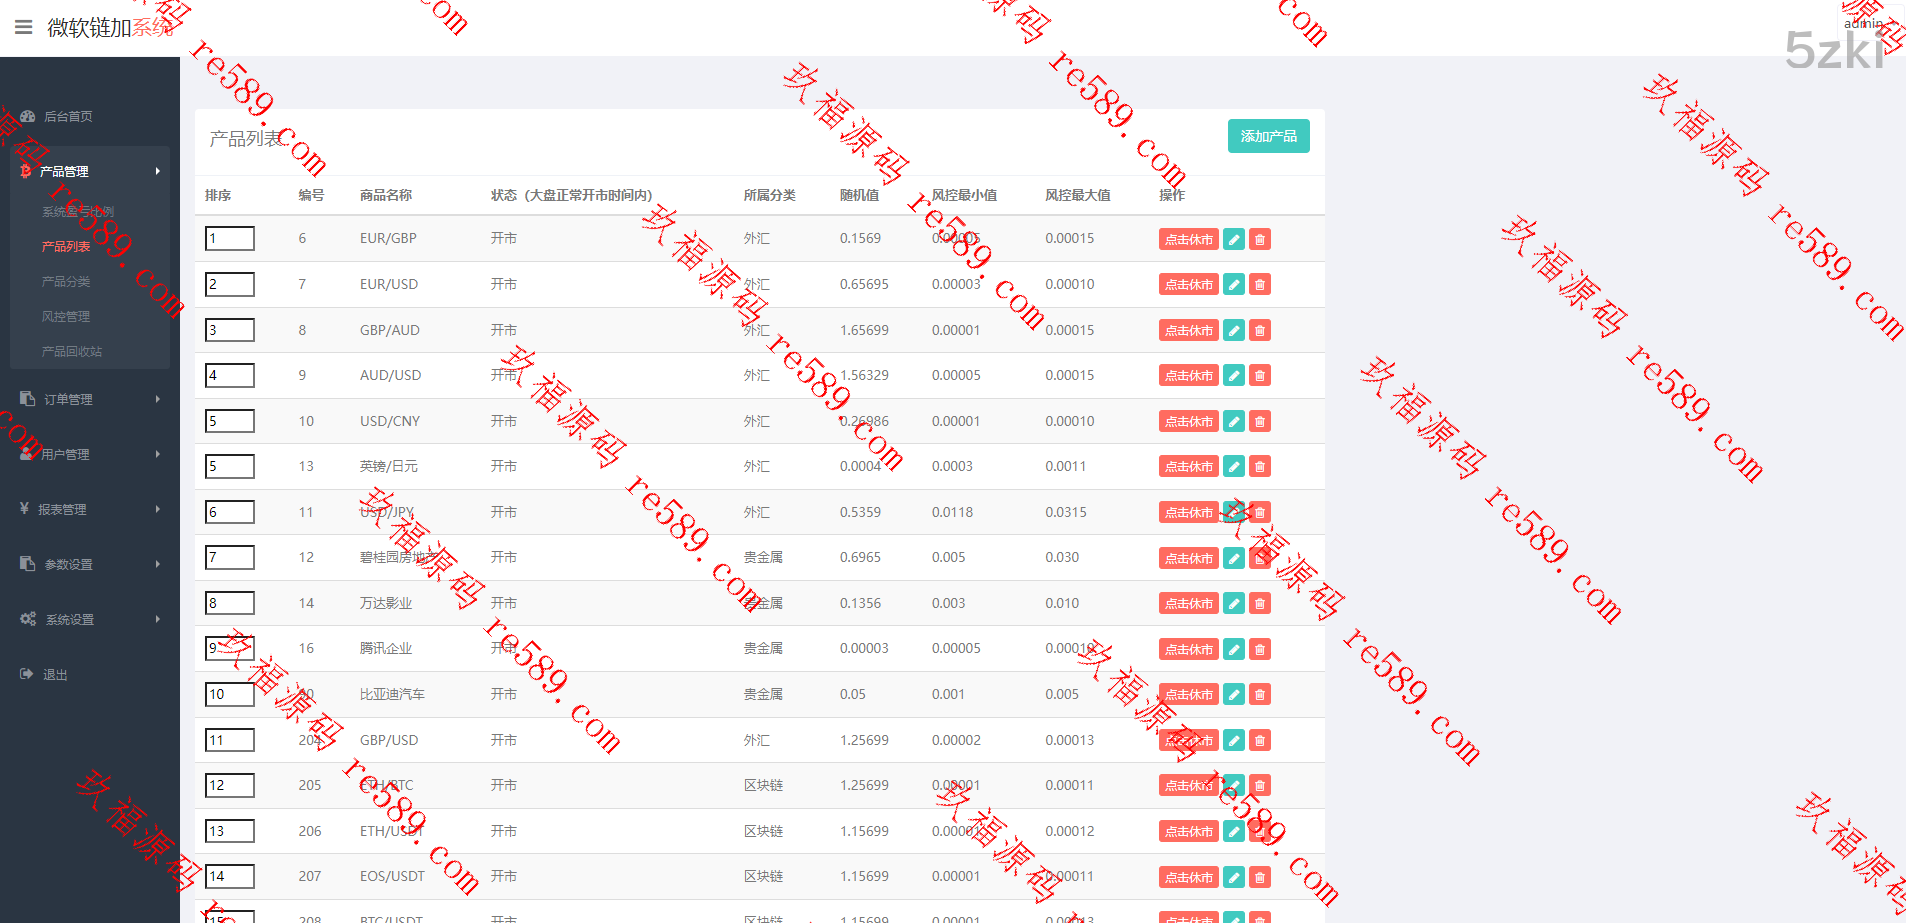Click edit pencil icon for 比亚迪汽车
Viewport: 1906px width, 923px height.
[1234, 695]
